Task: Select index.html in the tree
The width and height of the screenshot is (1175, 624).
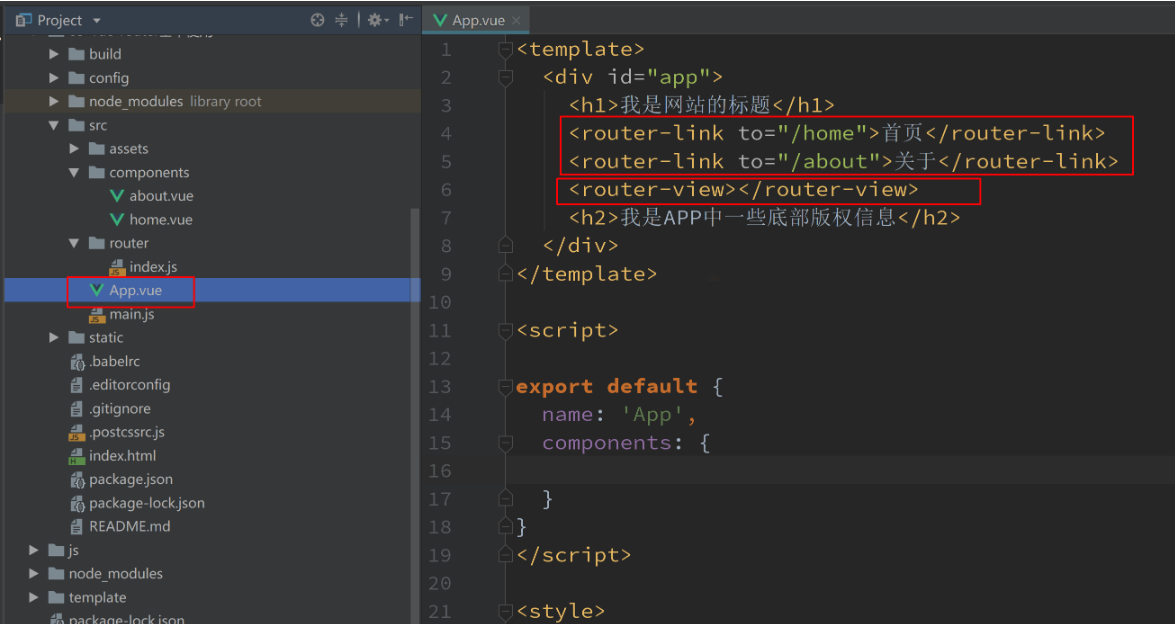Action: click(x=122, y=455)
